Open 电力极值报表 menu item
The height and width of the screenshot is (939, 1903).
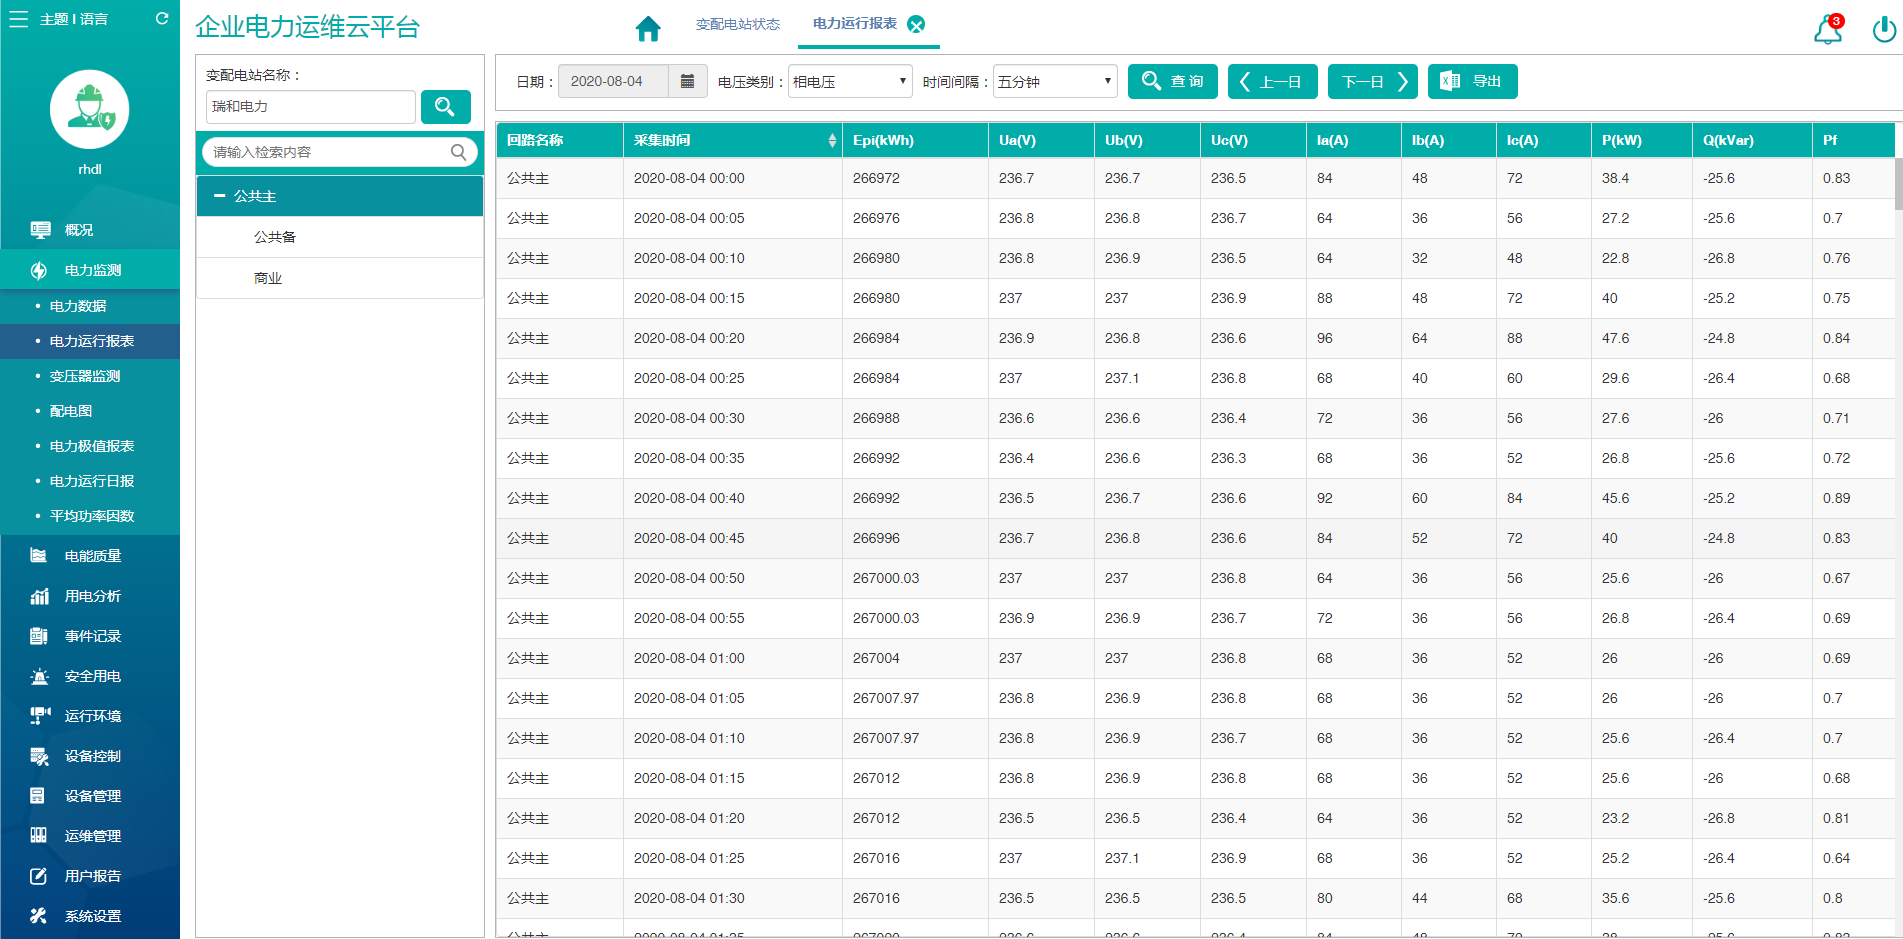pos(92,446)
